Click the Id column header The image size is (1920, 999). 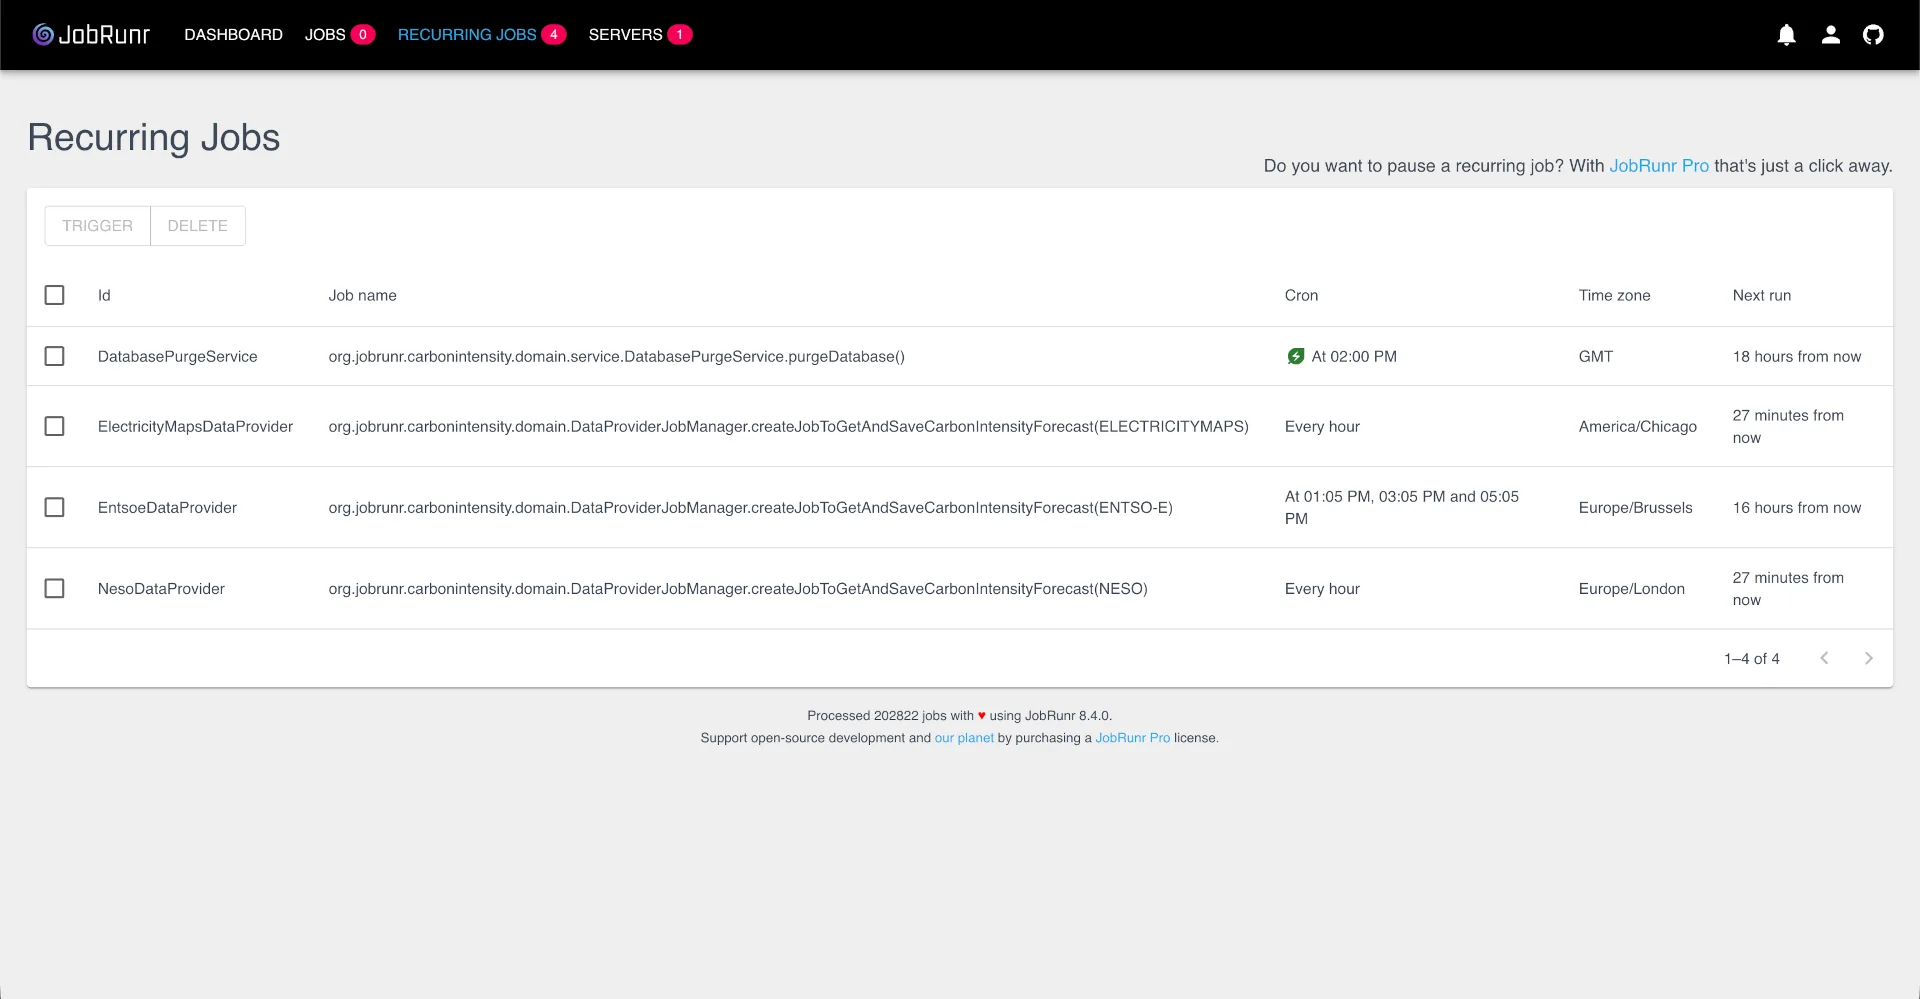pos(104,295)
